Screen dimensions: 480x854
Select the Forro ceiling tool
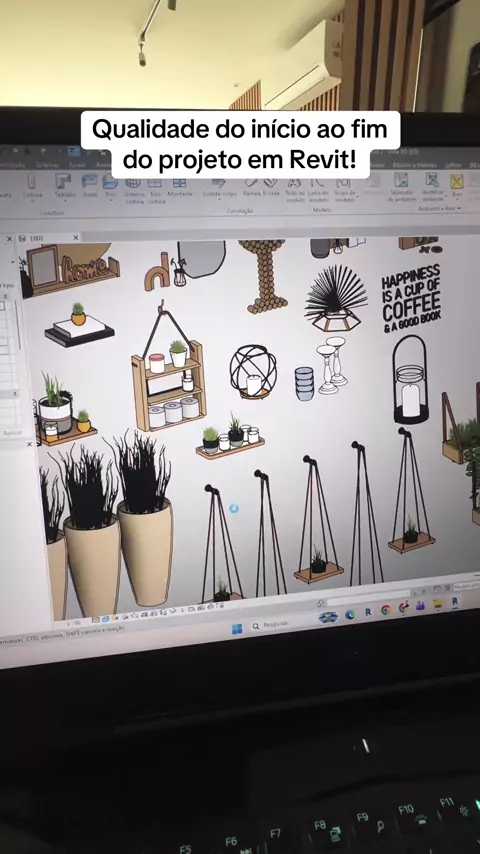tap(90, 185)
